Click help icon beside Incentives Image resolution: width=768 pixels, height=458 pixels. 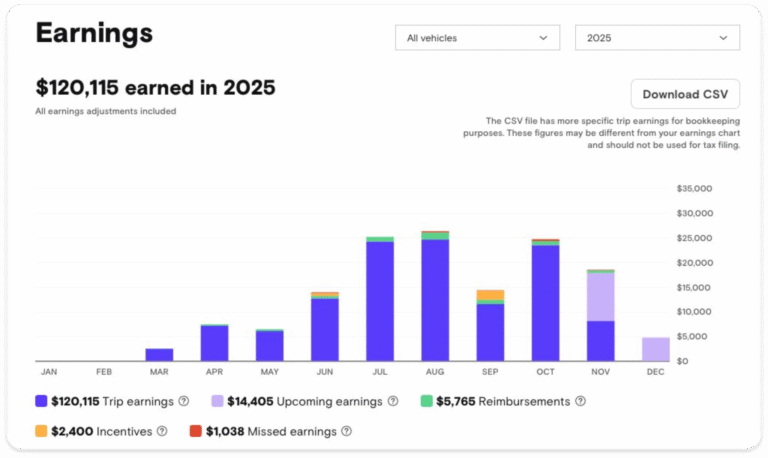[x=162, y=431]
